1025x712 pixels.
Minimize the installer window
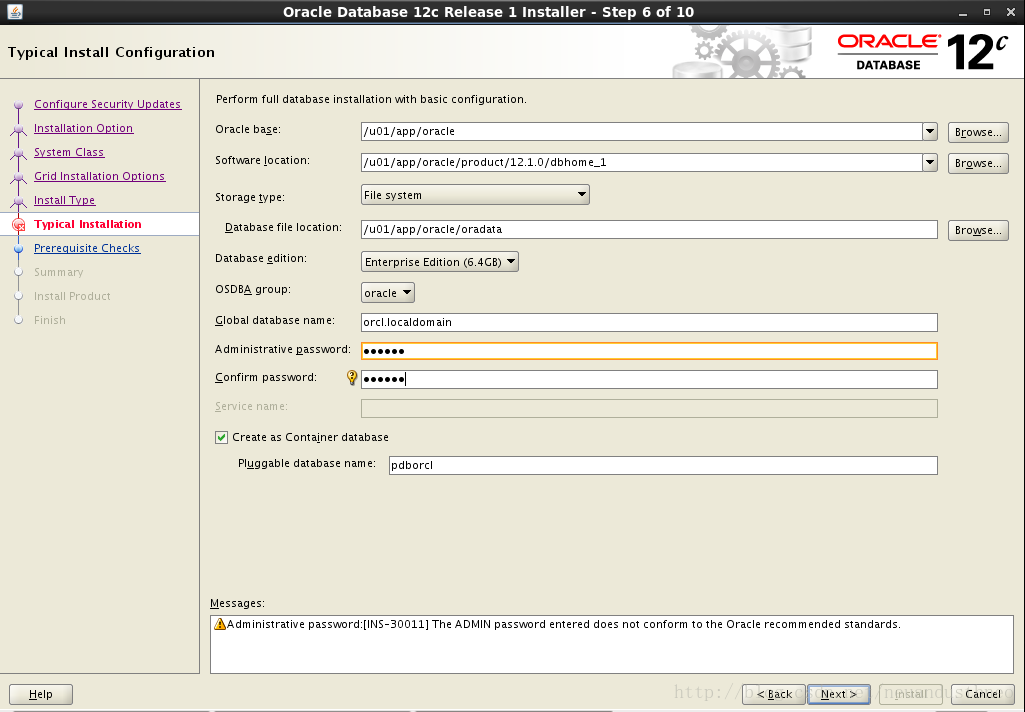[x=963, y=12]
